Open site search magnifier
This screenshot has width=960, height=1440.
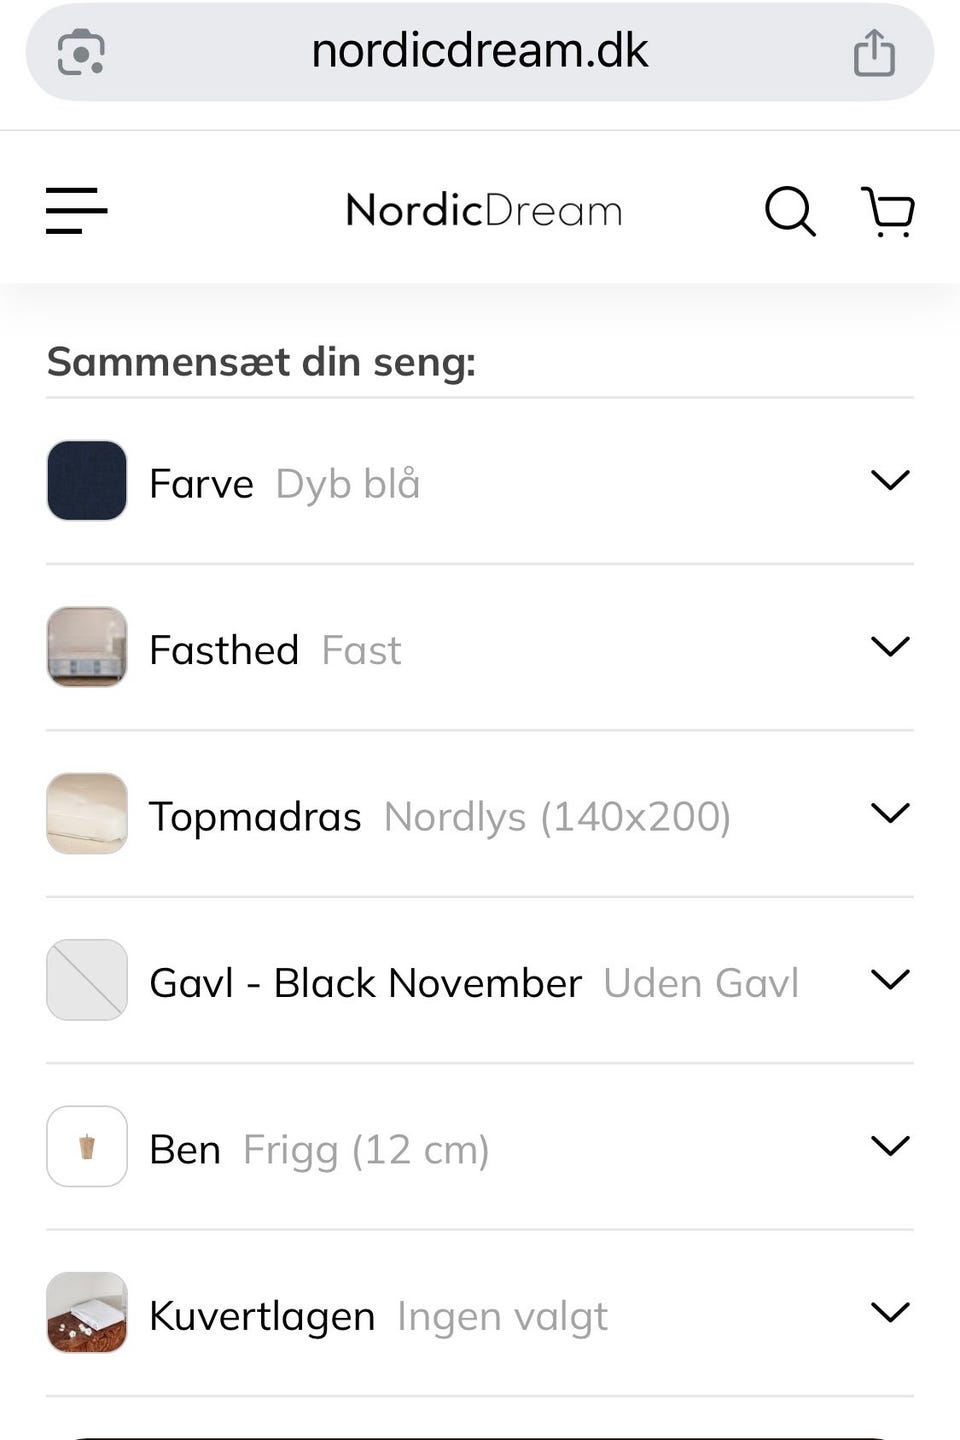click(x=790, y=211)
